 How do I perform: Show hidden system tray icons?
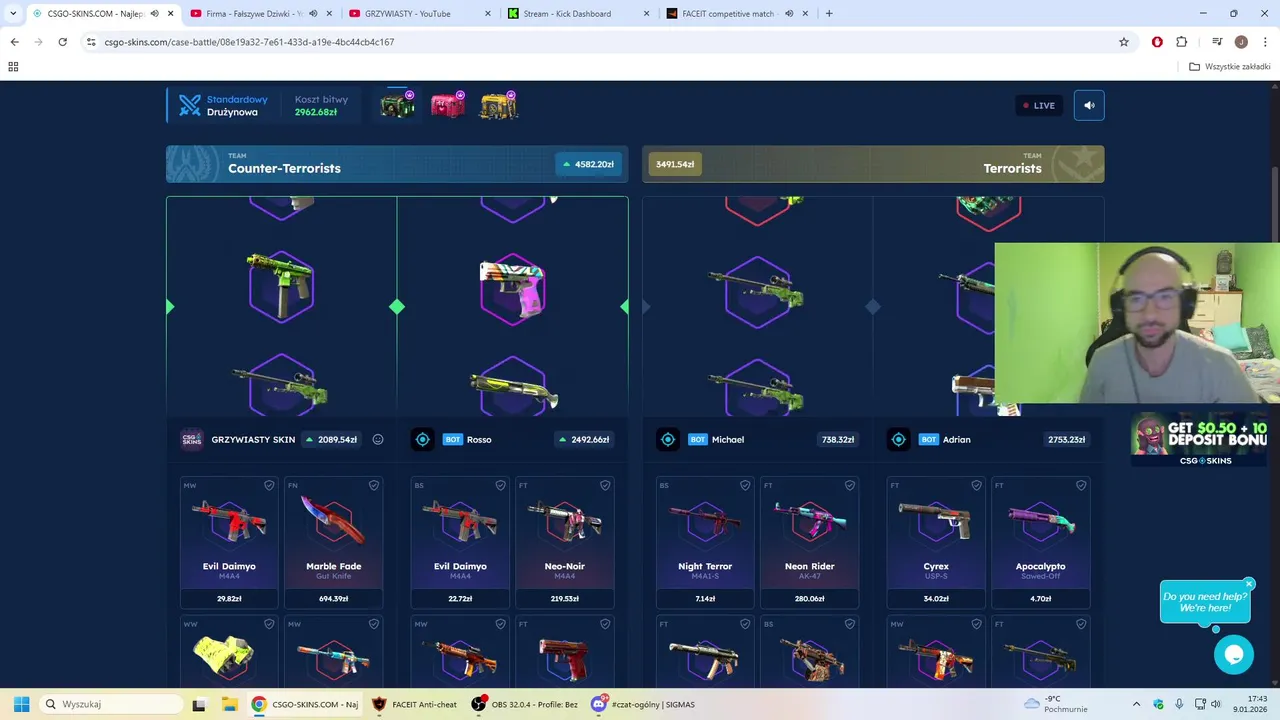point(1136,704)
